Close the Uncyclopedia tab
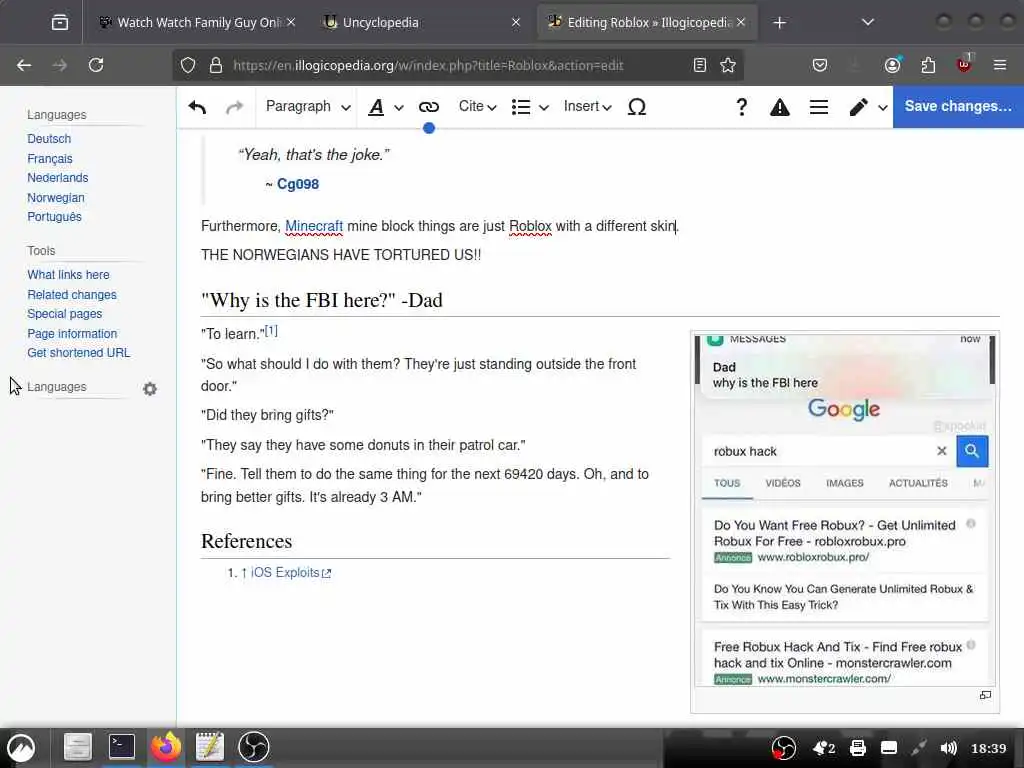The image size is (1024, 768). click(x=516, y=23)
